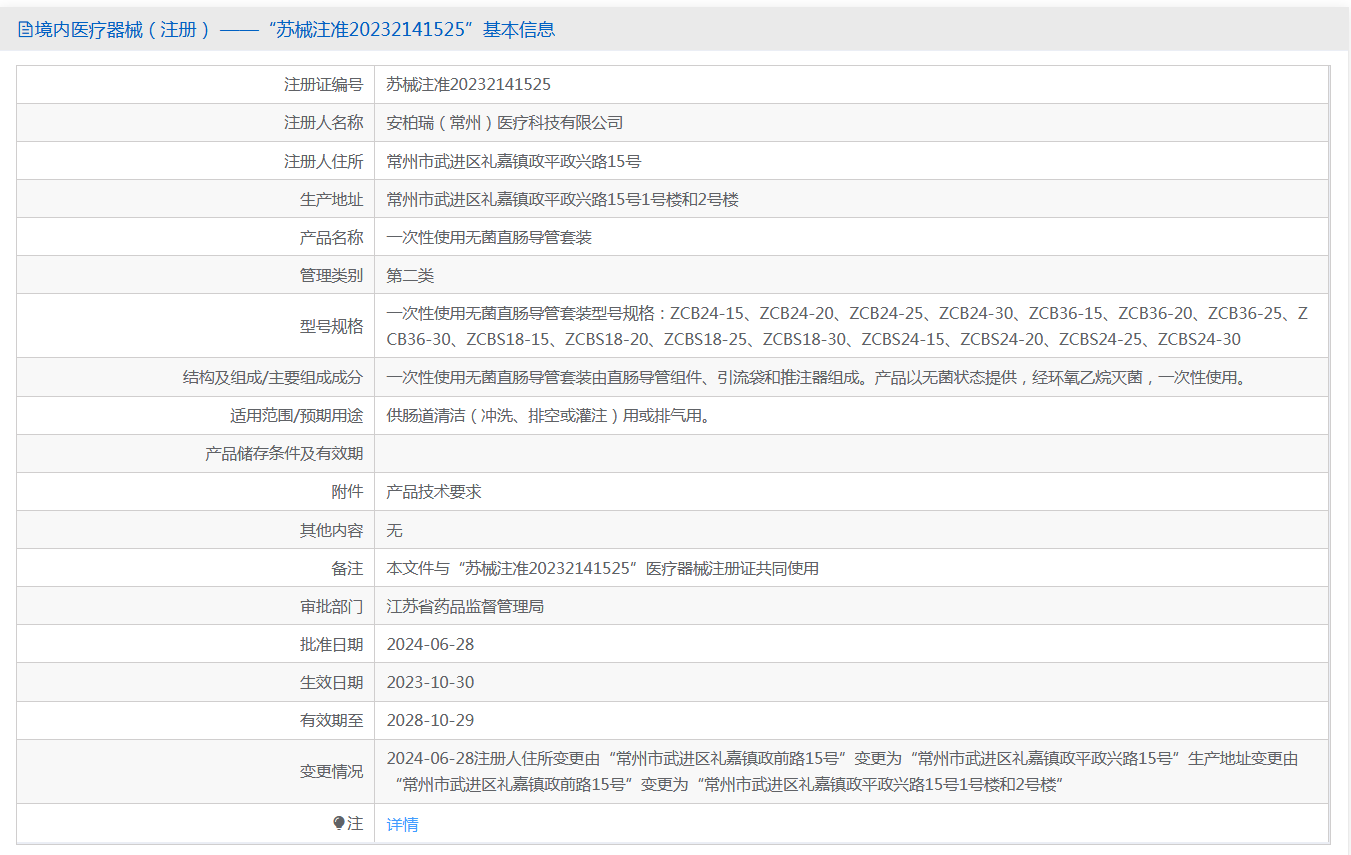This screenshot has width=1351, height=855.
Task: Click the 型号规格 label
Action: [331, 326]
